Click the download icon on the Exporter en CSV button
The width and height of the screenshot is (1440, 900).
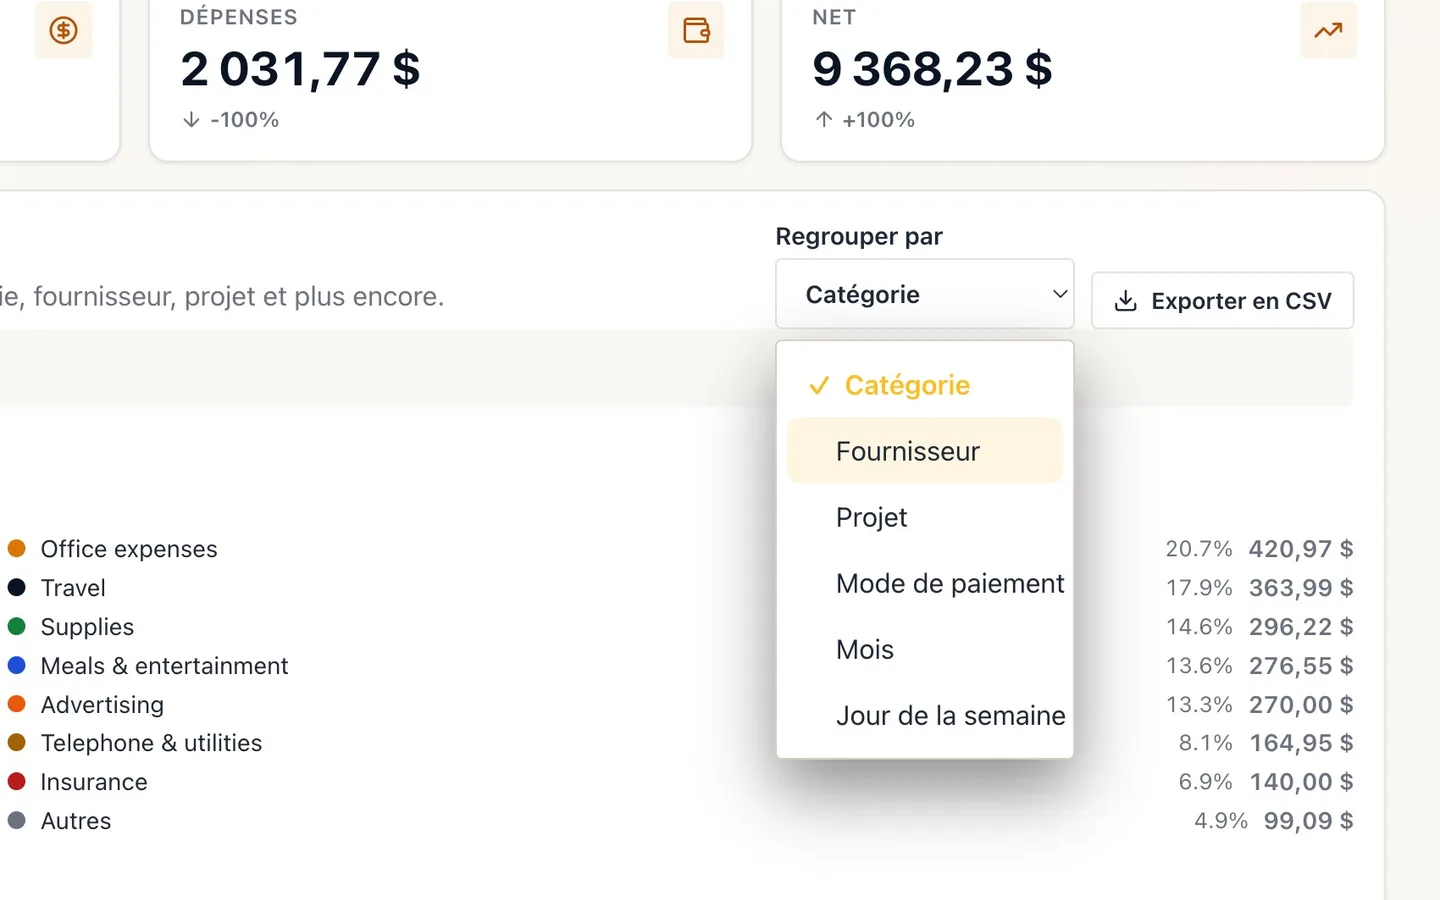point(1125,301)
